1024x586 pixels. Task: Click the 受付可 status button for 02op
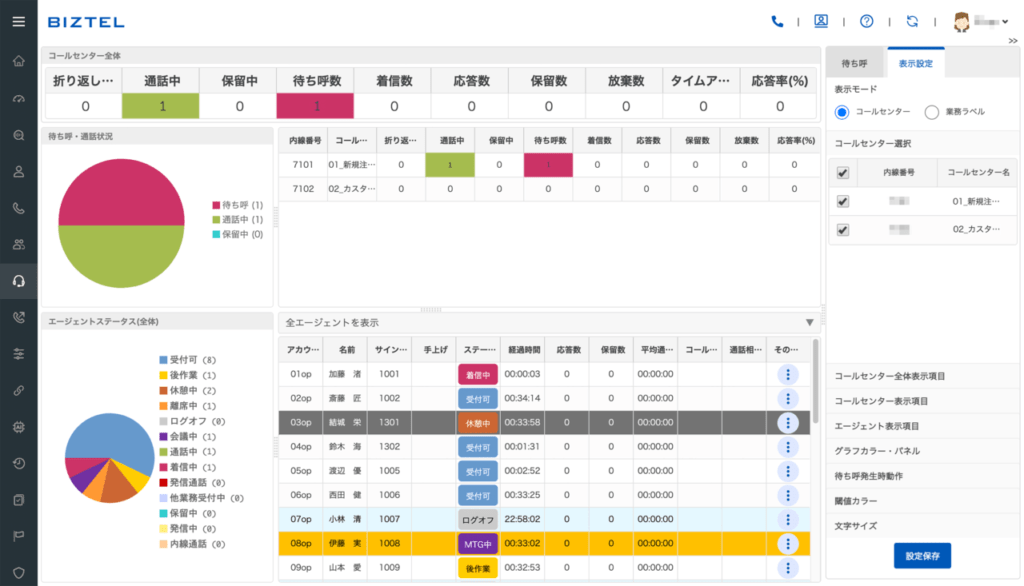coord(477,398)
